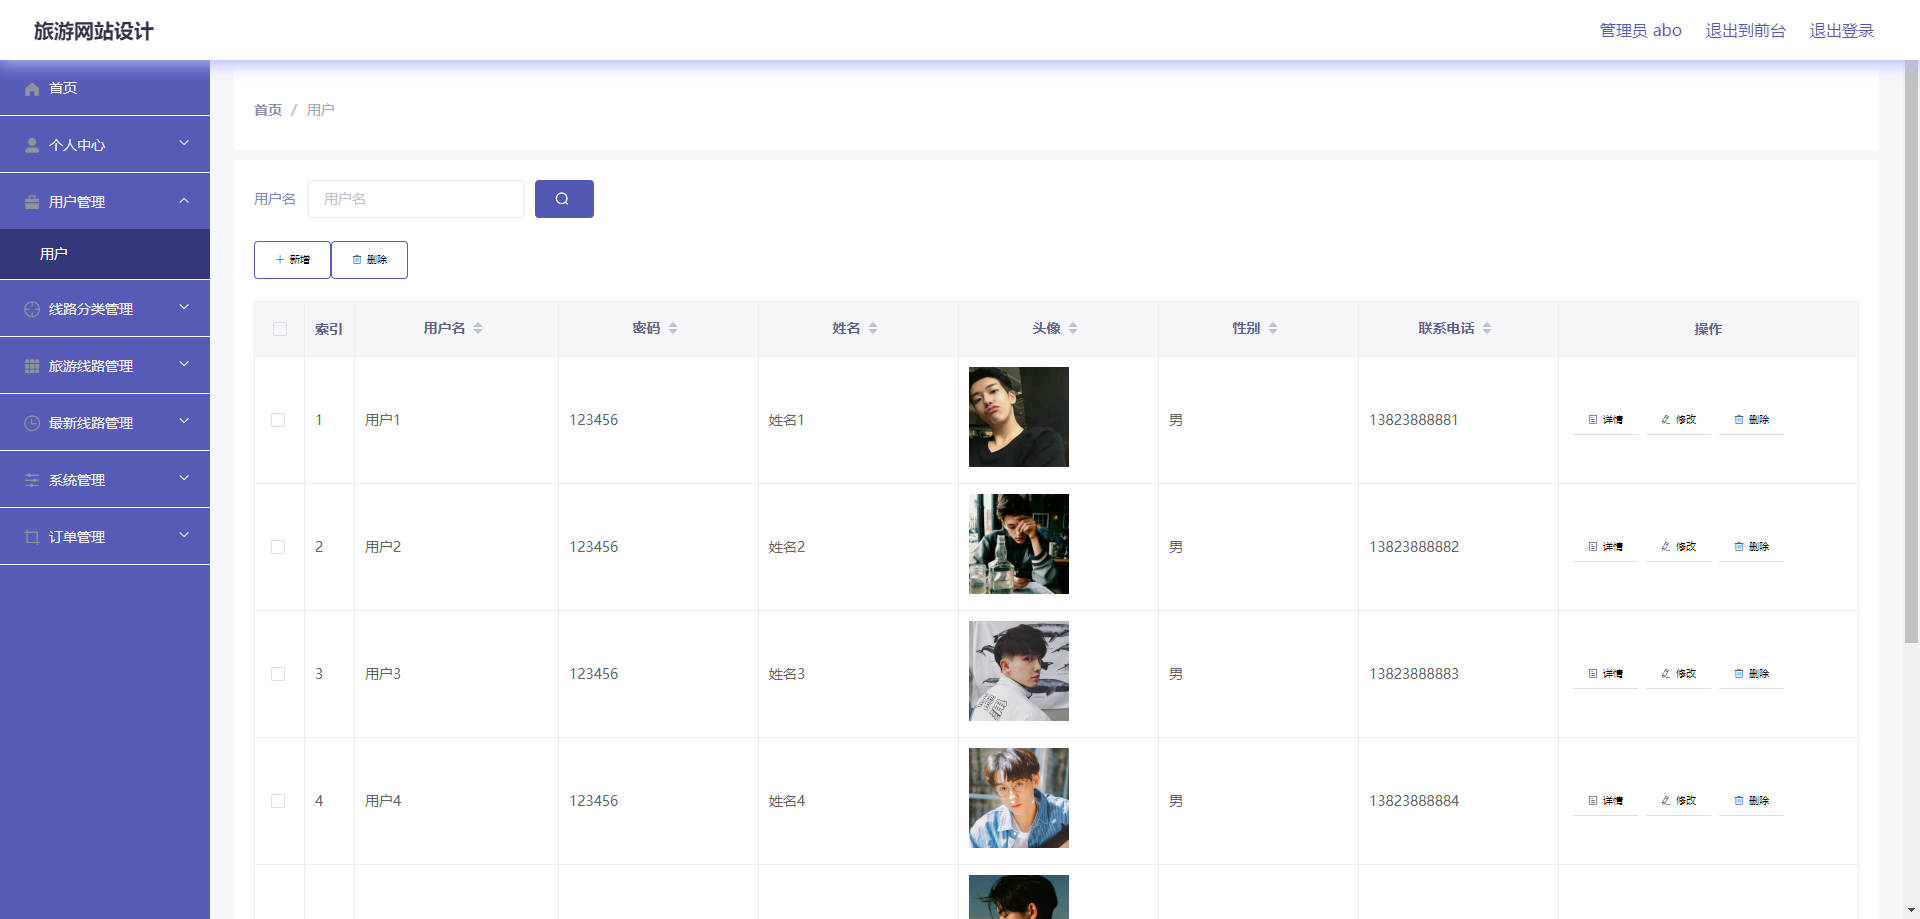Viewport: 1920px width, 919px height.
Task: Click the 新增 add button
Action: [x=292, y=260]
